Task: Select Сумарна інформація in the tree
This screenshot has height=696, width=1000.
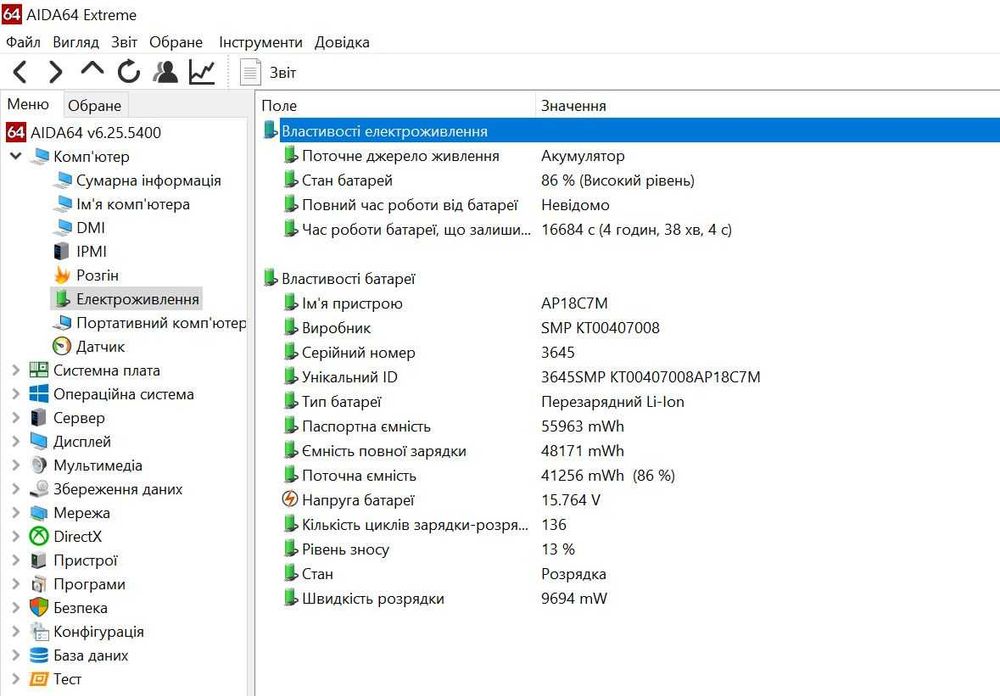Action: [149, 181]
